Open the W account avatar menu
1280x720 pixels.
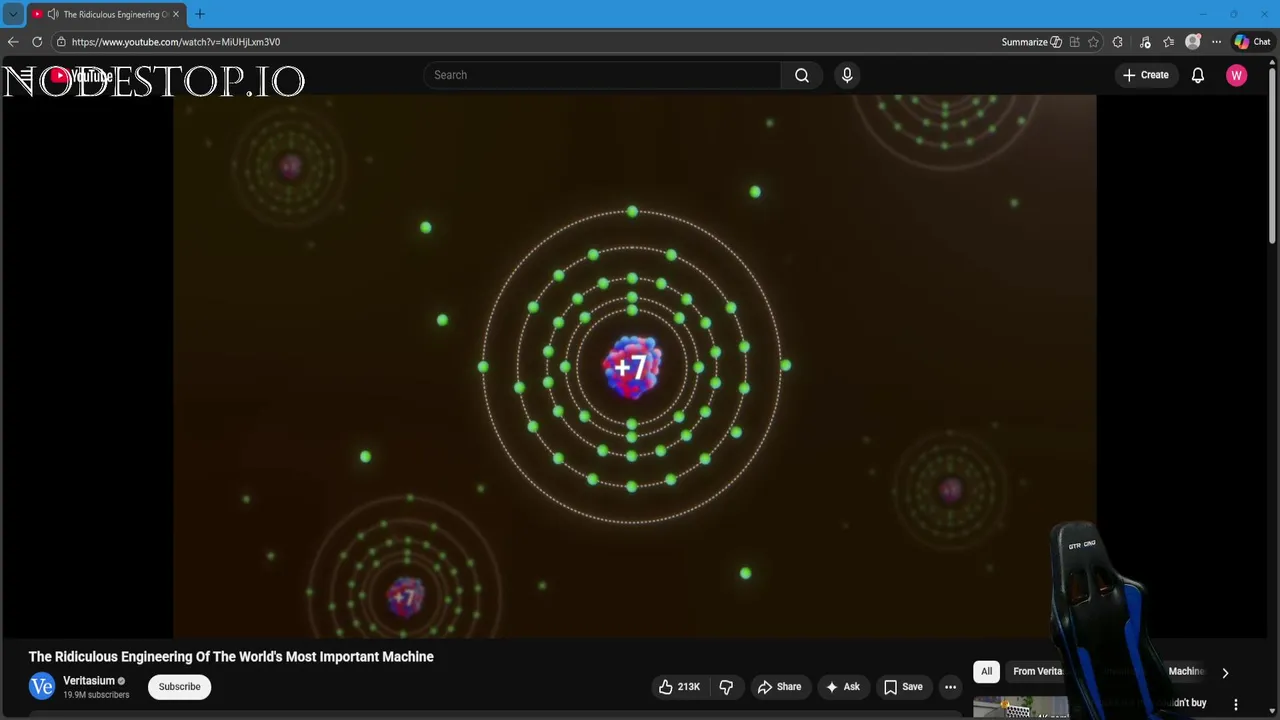[1237, 75]
